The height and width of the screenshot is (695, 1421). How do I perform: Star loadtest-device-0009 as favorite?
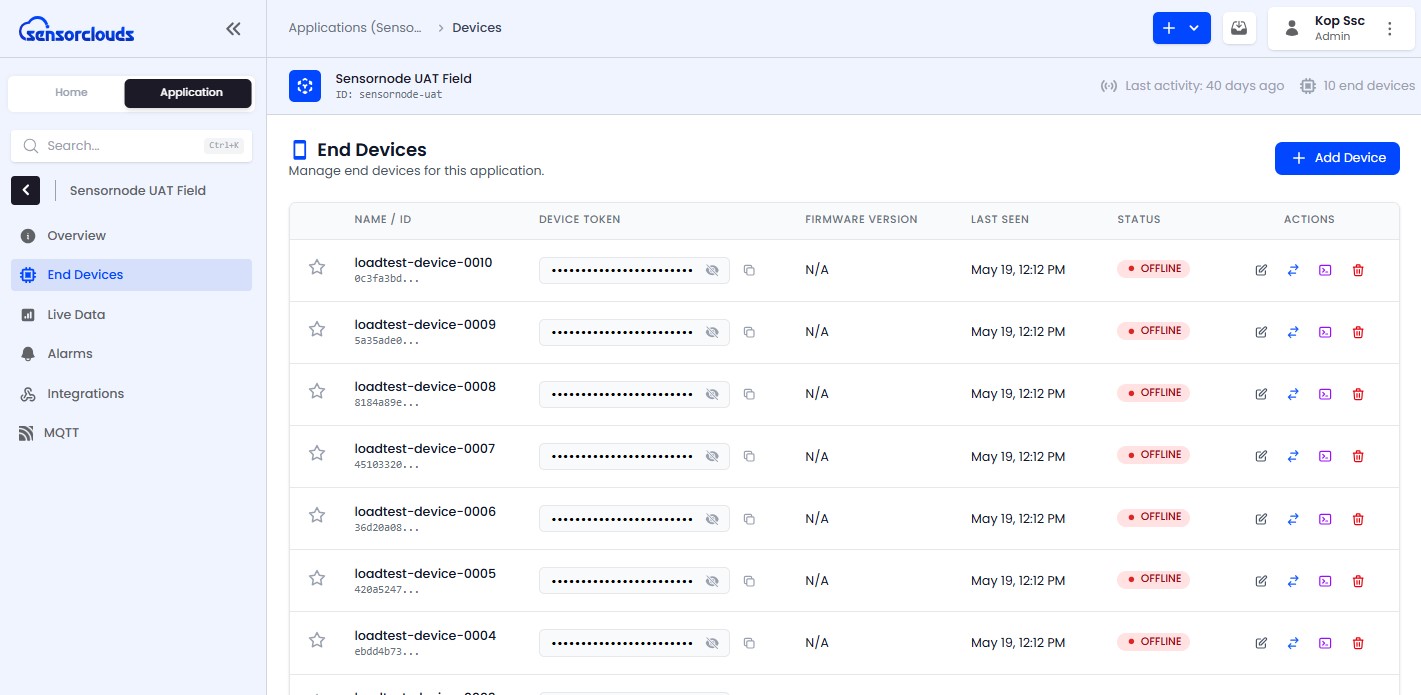317,329
